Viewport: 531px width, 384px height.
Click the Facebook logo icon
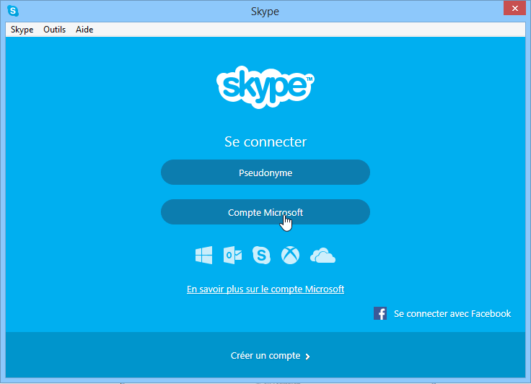pyautogui.click(x=380, y=313)
